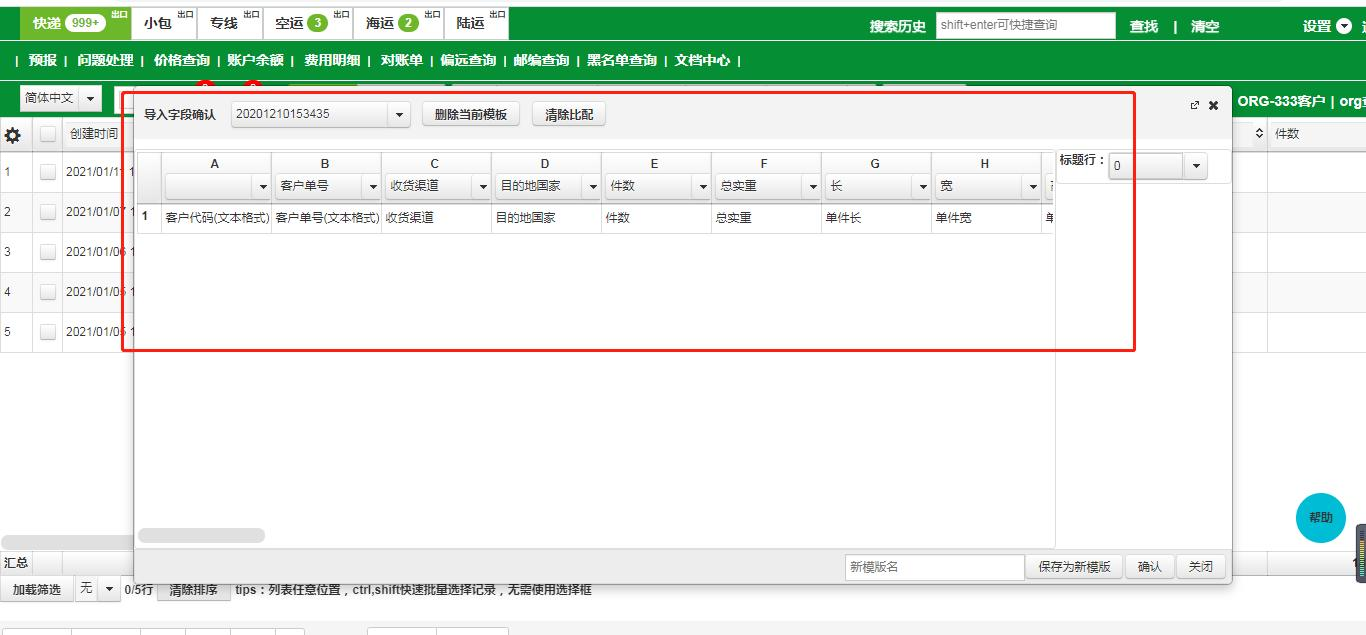The width and height of the screenshot is (1366, 635).
Task: Open grid settings gear icon
Action: (x=13, y=135)
